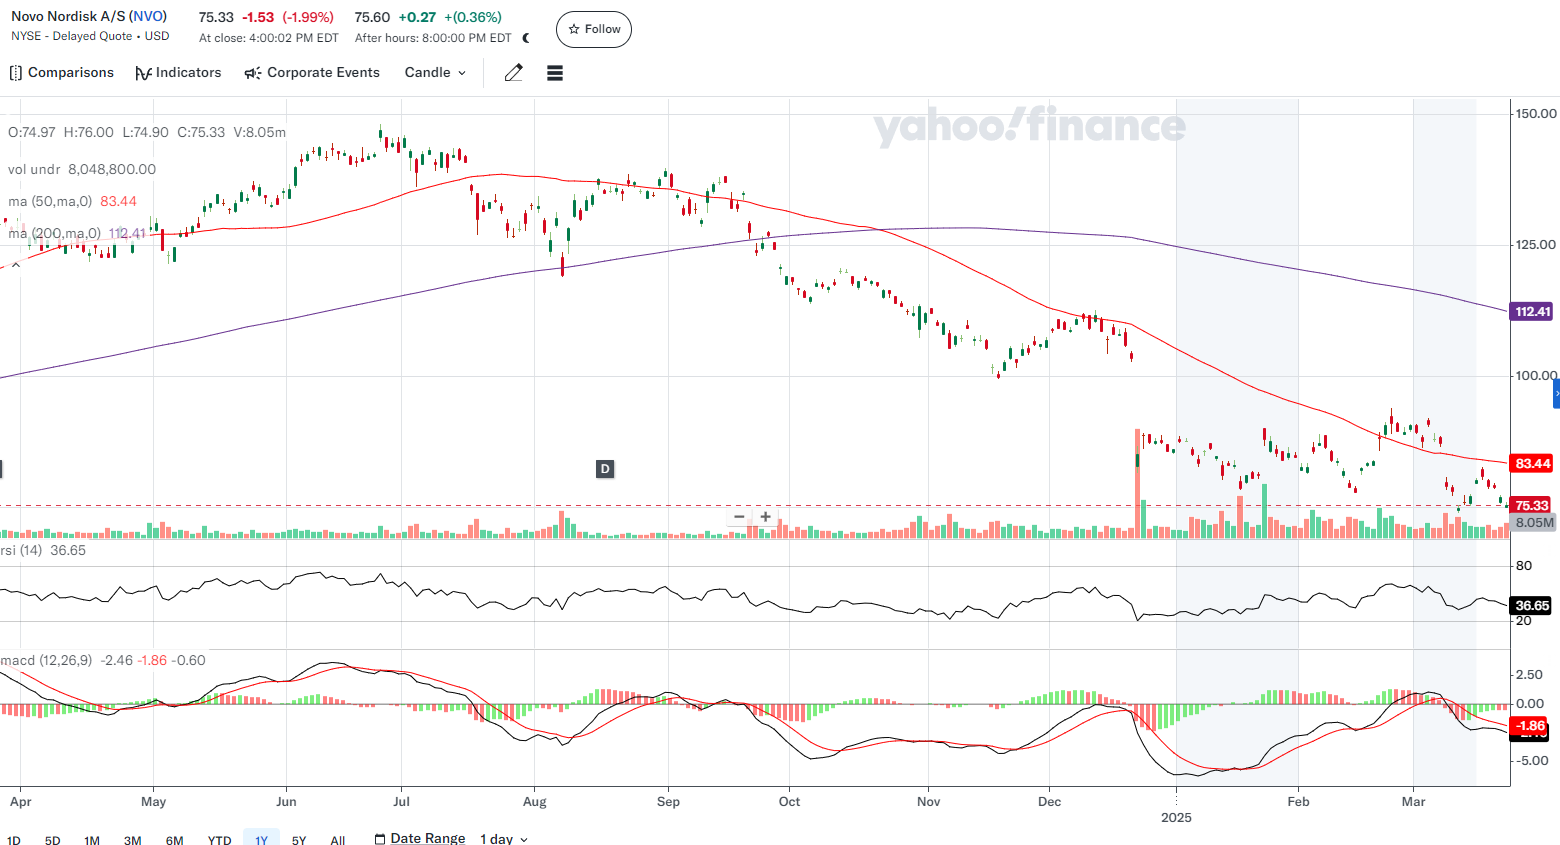Expand the Candle chart type dropdown
1560x845 pixels.
(435, 73)
